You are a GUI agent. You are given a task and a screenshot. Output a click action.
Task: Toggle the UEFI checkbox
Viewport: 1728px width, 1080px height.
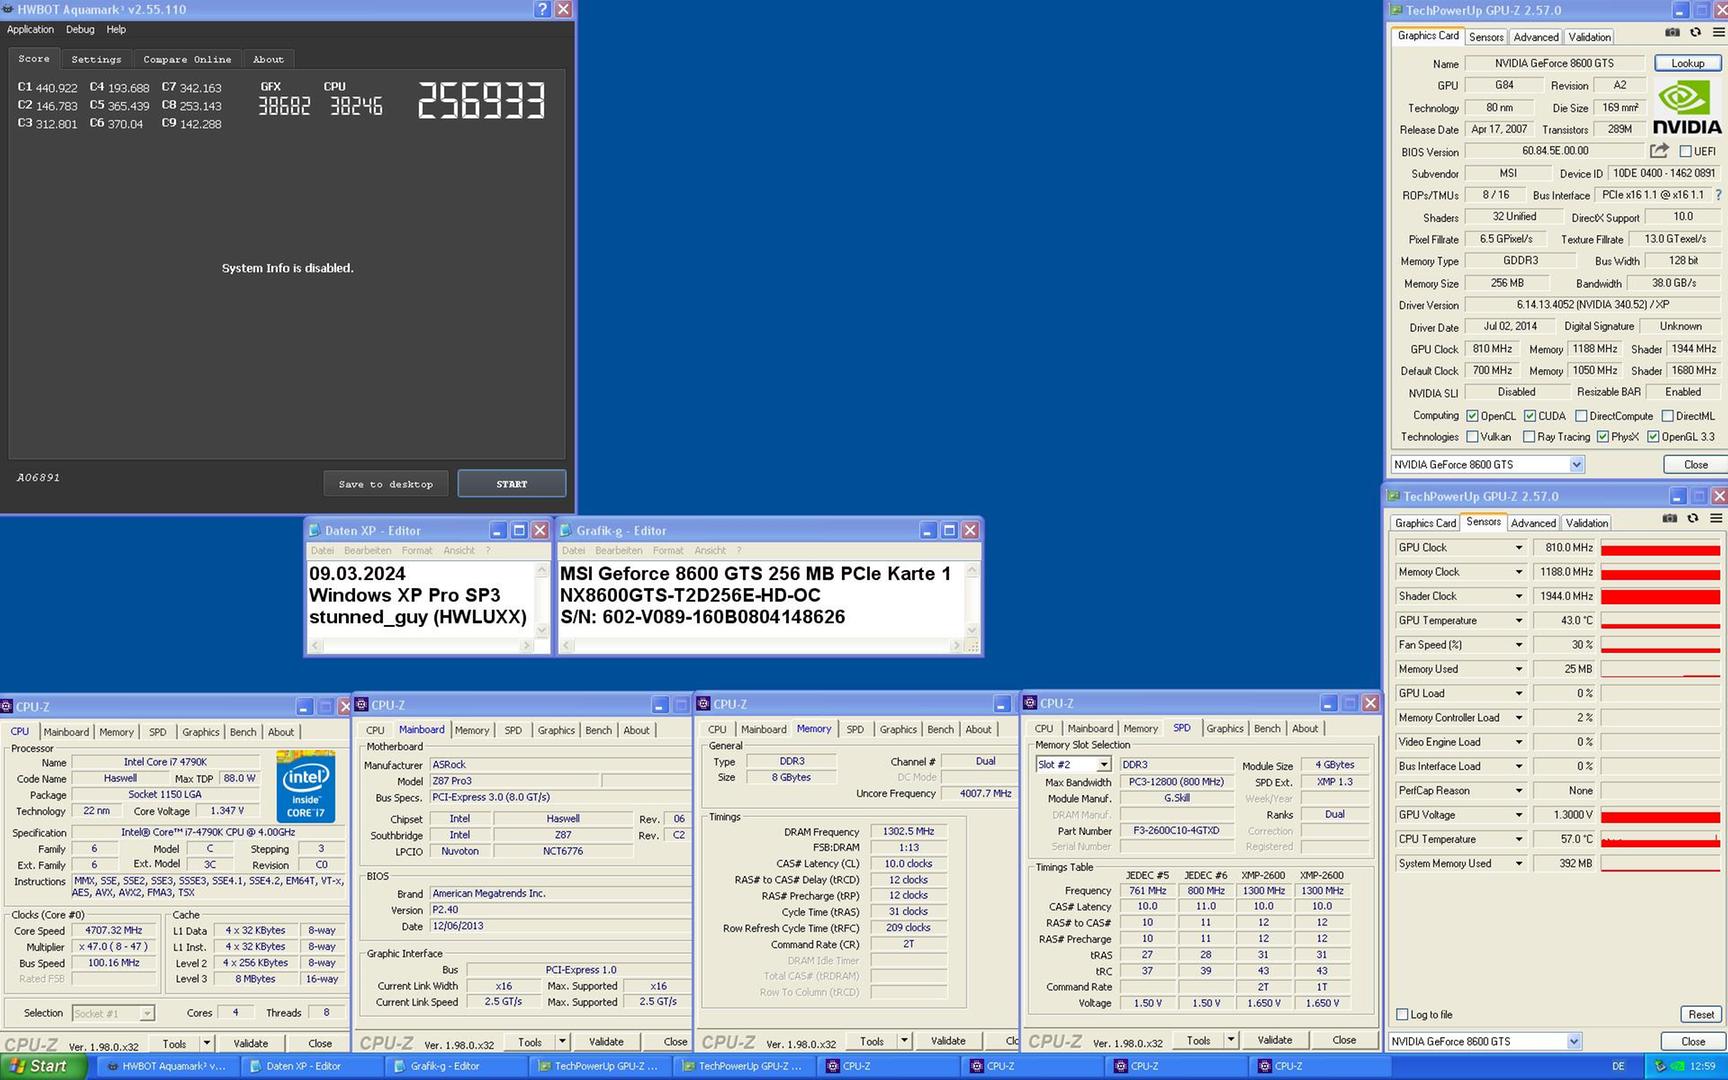[1685, 152]
